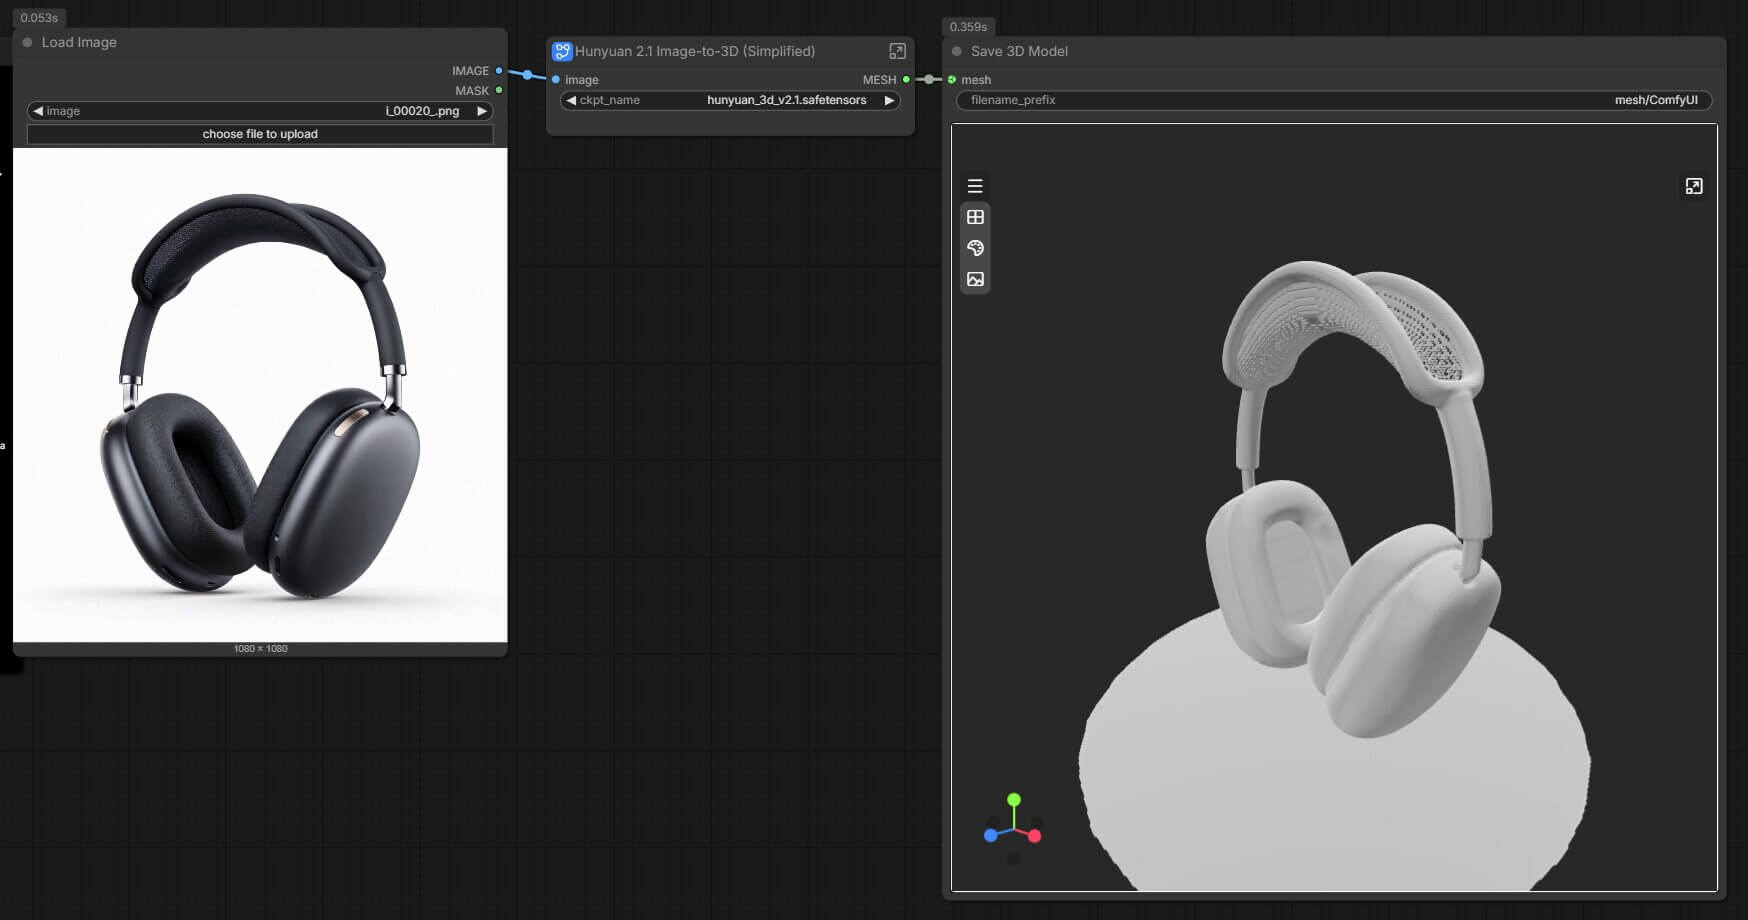Viewport: 1748px width, 920px height.
Task: Expand the 3D viewer to fullscreen
Action: point(1693,186)
